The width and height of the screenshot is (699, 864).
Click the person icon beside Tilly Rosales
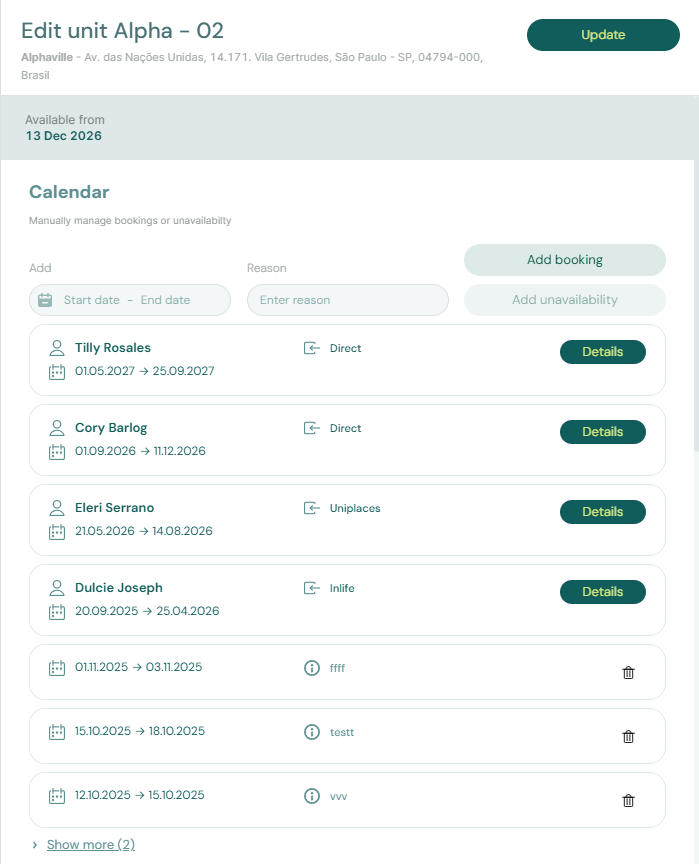(57, 348)
